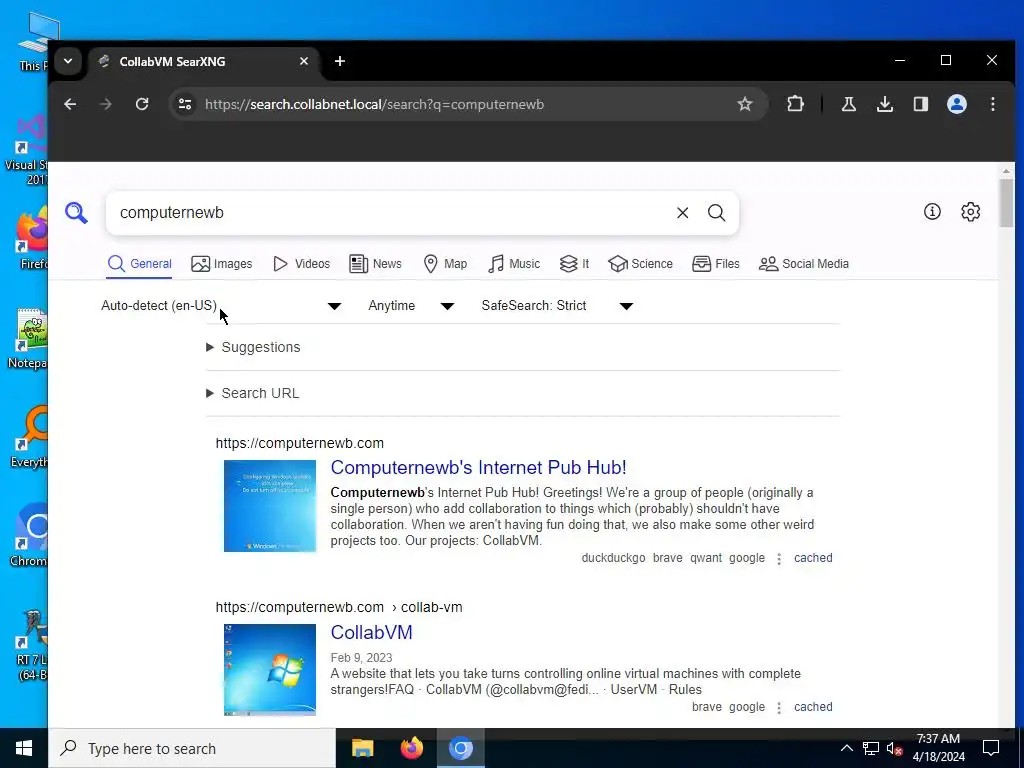Click the duckduckgo engine label
The width and height of the screenshot is (1024, 768).
(x=613, y=558)
